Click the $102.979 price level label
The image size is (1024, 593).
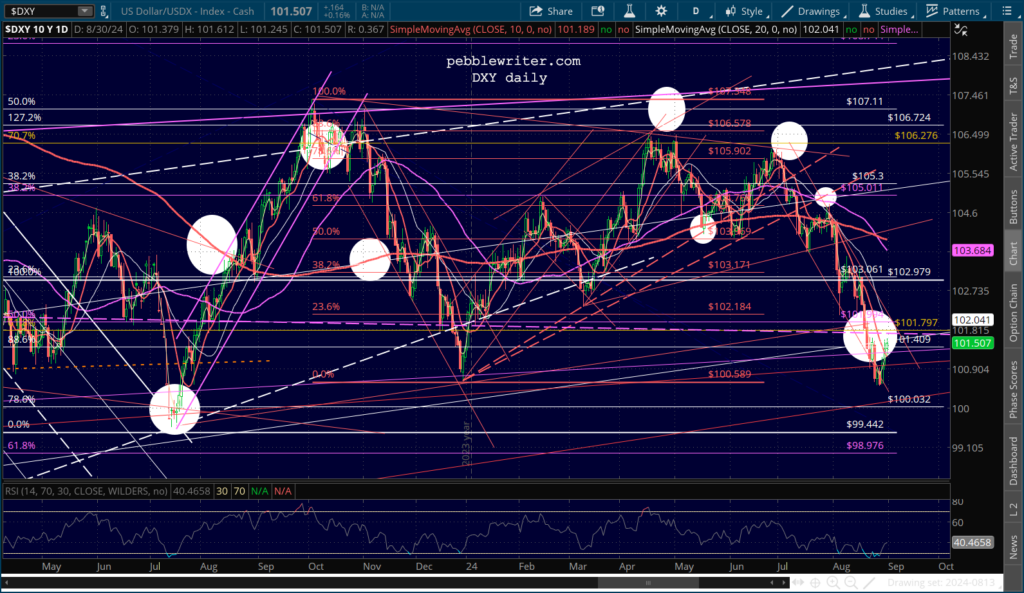tap(909, 272)
